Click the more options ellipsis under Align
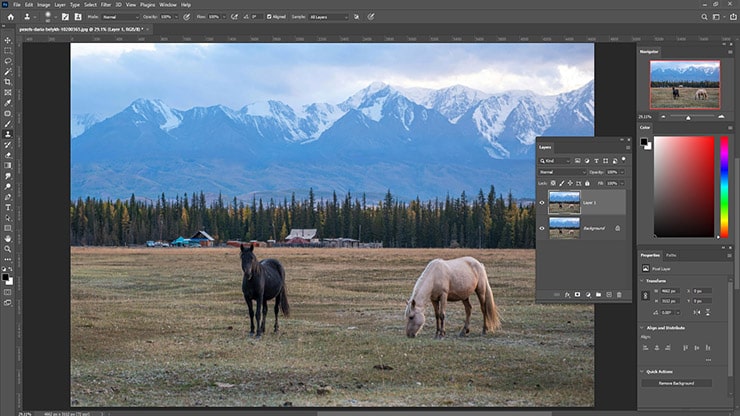Image resolution: width=740 pixels, height=416 pixels. [x=708, y=360]
